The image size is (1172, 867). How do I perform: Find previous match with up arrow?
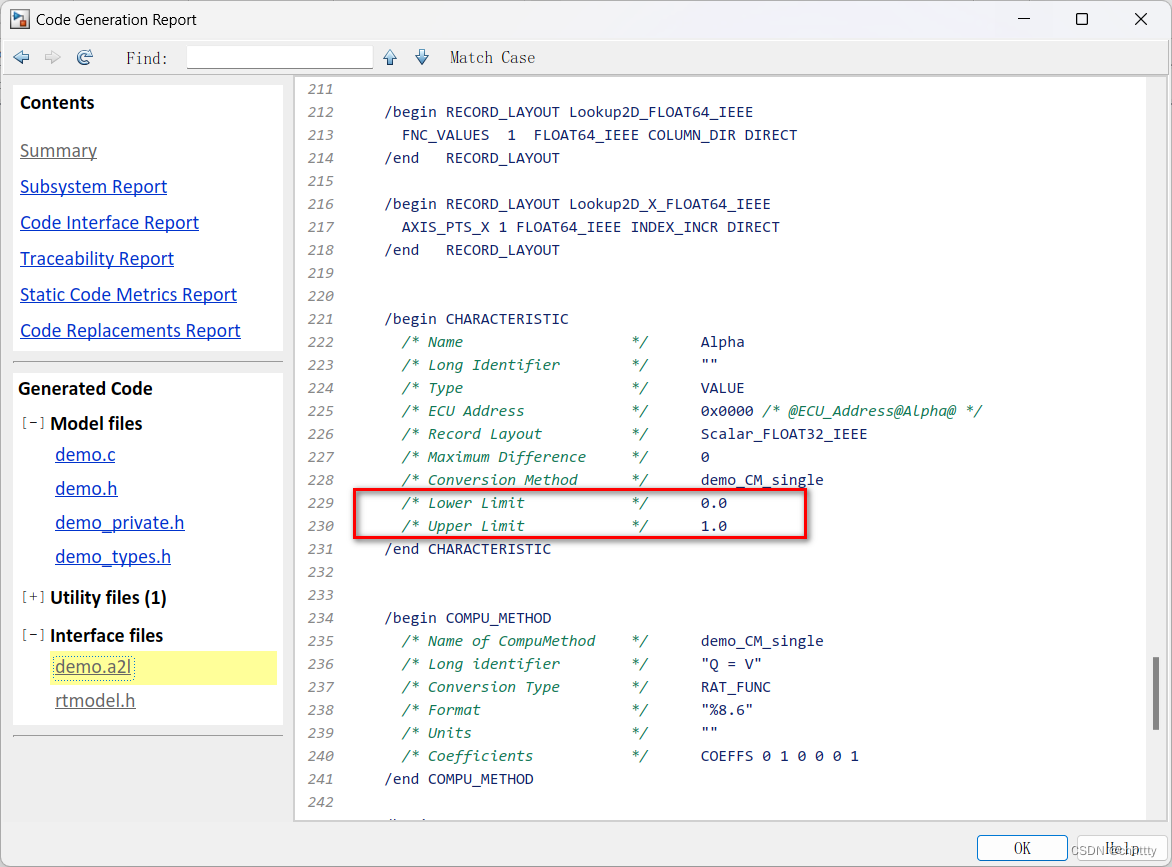pyautogui.click(x=390, y=58)
